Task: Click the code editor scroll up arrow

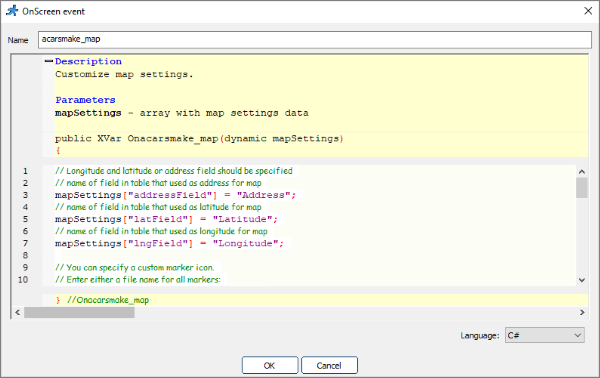Action: pyautogui.click(x=582, y=172)
